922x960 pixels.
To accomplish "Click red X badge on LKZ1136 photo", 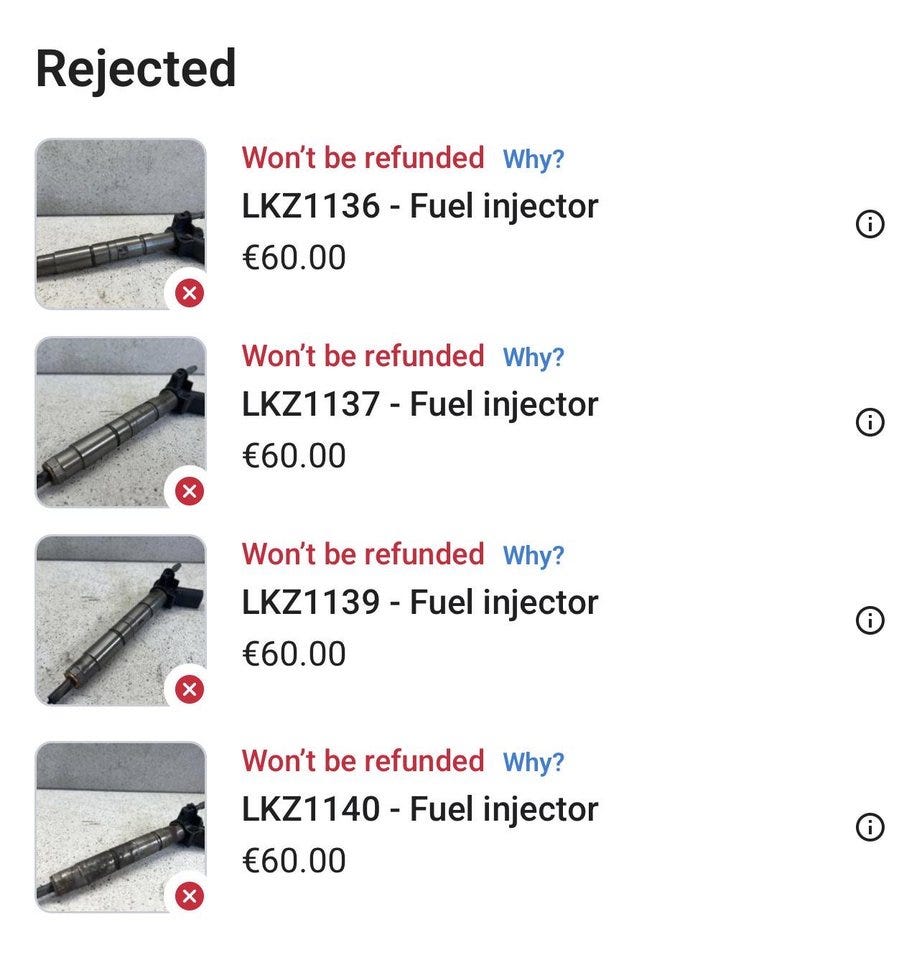I will [189, 293].
